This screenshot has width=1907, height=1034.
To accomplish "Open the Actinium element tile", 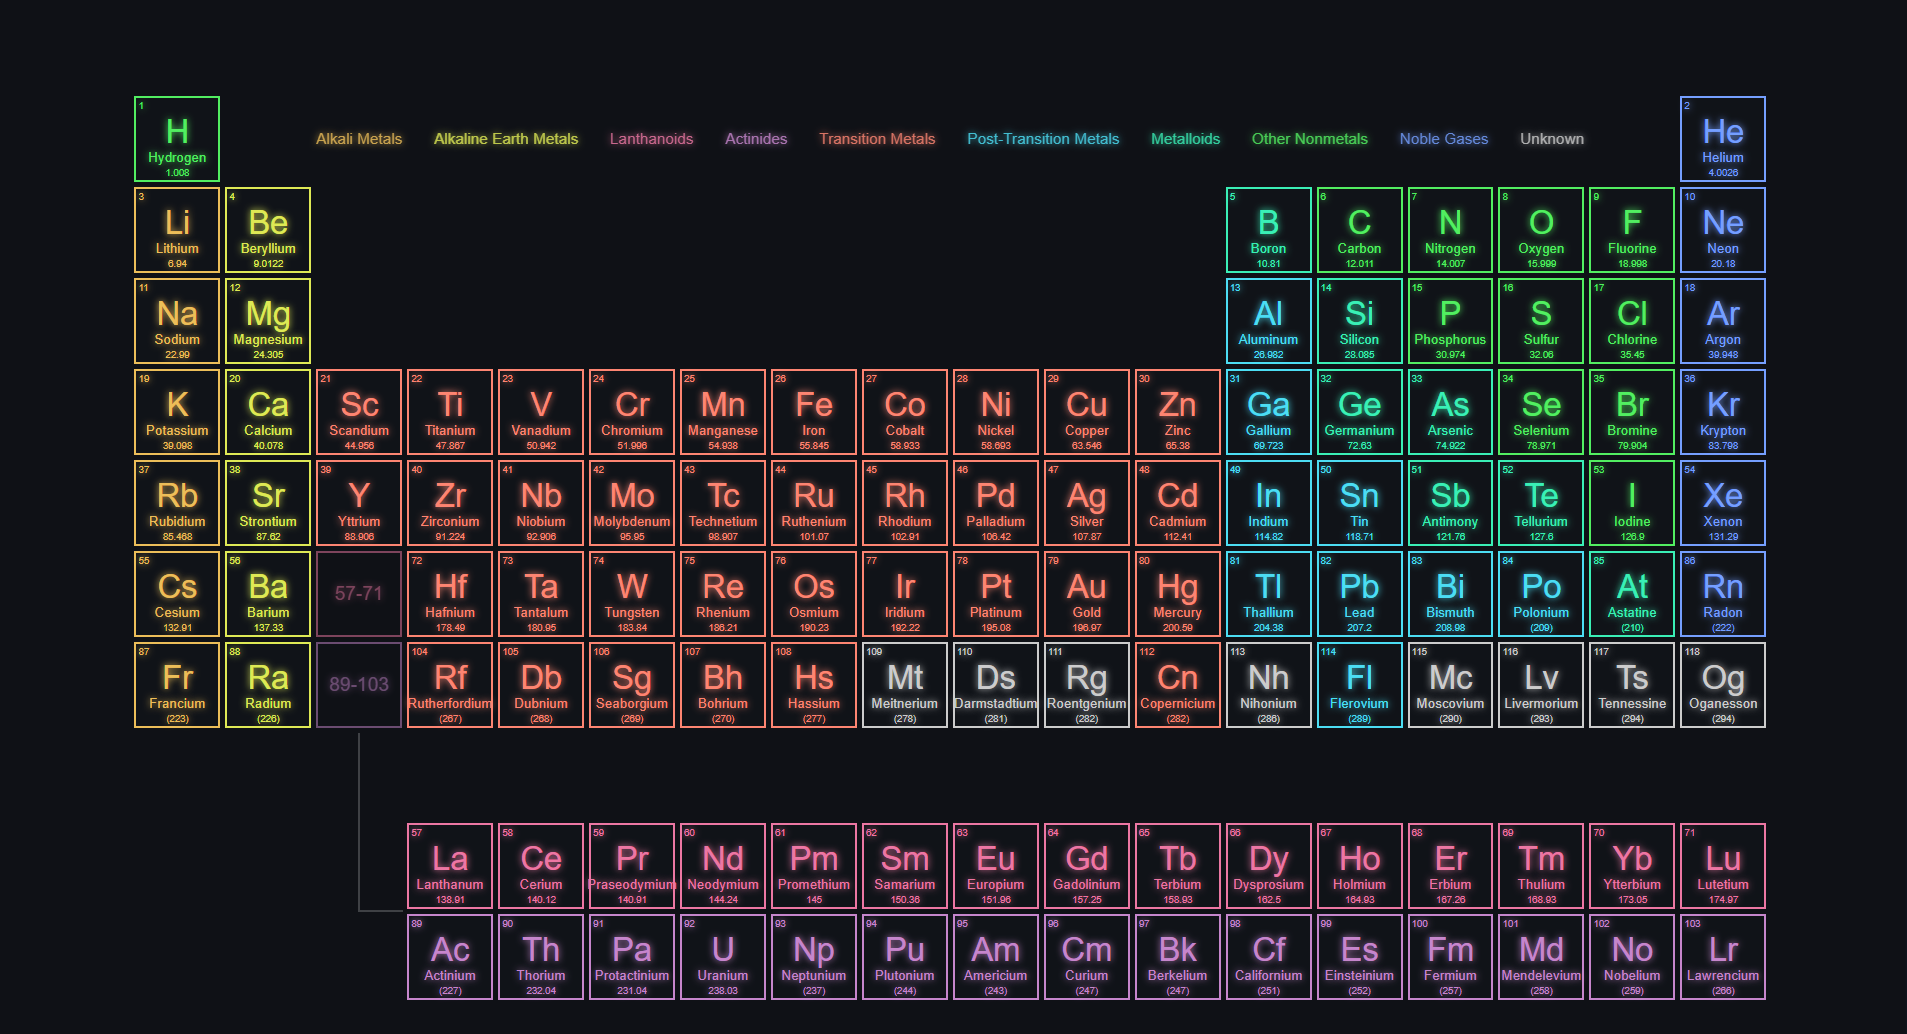I will click(x=450, y=957).
